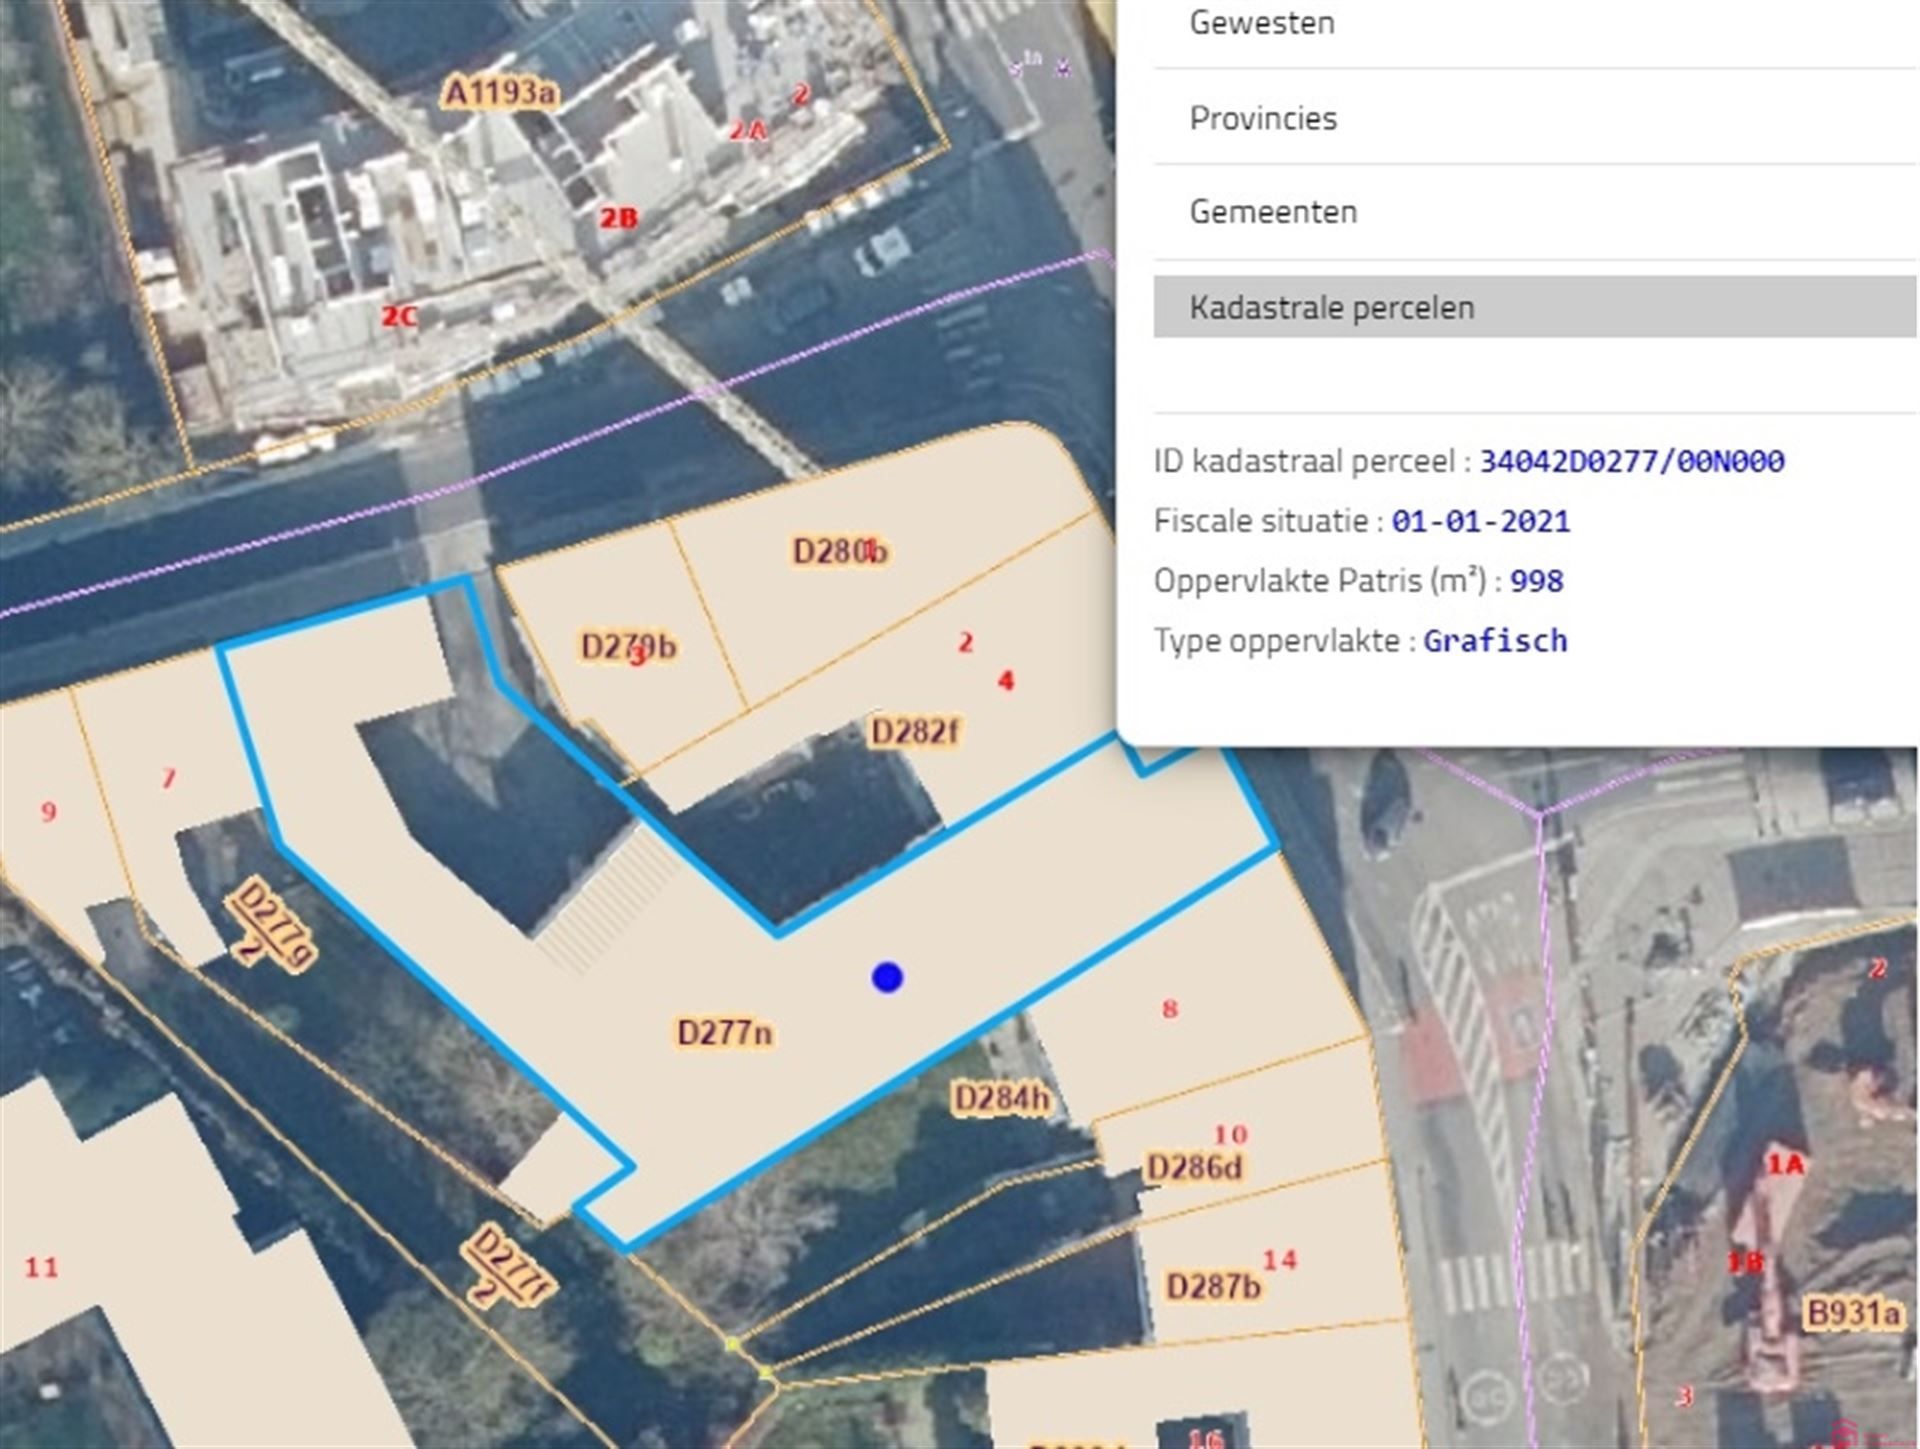Click the highlighted Kadastrale percelen item
The height and width of the screenshot is (1449, 1920).
(1331, 307)
